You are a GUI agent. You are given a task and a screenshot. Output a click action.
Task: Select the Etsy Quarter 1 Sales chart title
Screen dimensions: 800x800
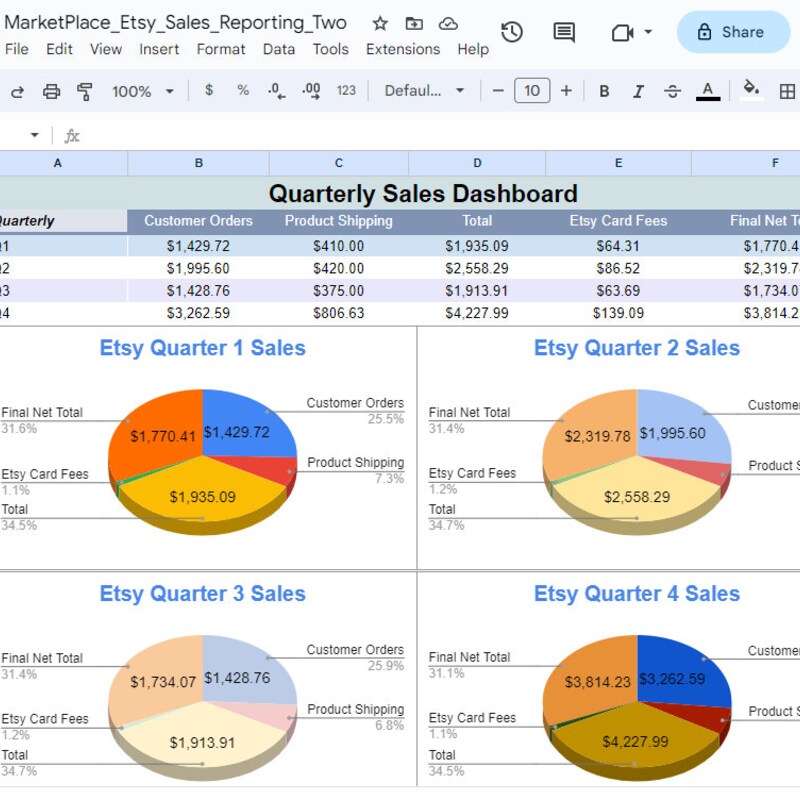203,348
